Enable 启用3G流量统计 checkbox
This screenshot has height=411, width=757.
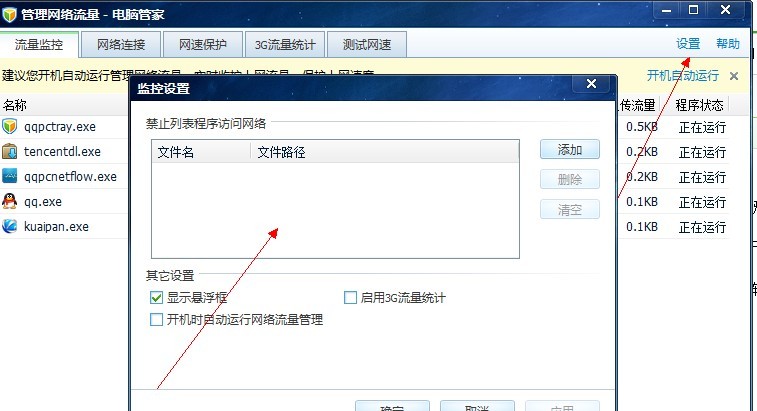click(x=350, y=298)
